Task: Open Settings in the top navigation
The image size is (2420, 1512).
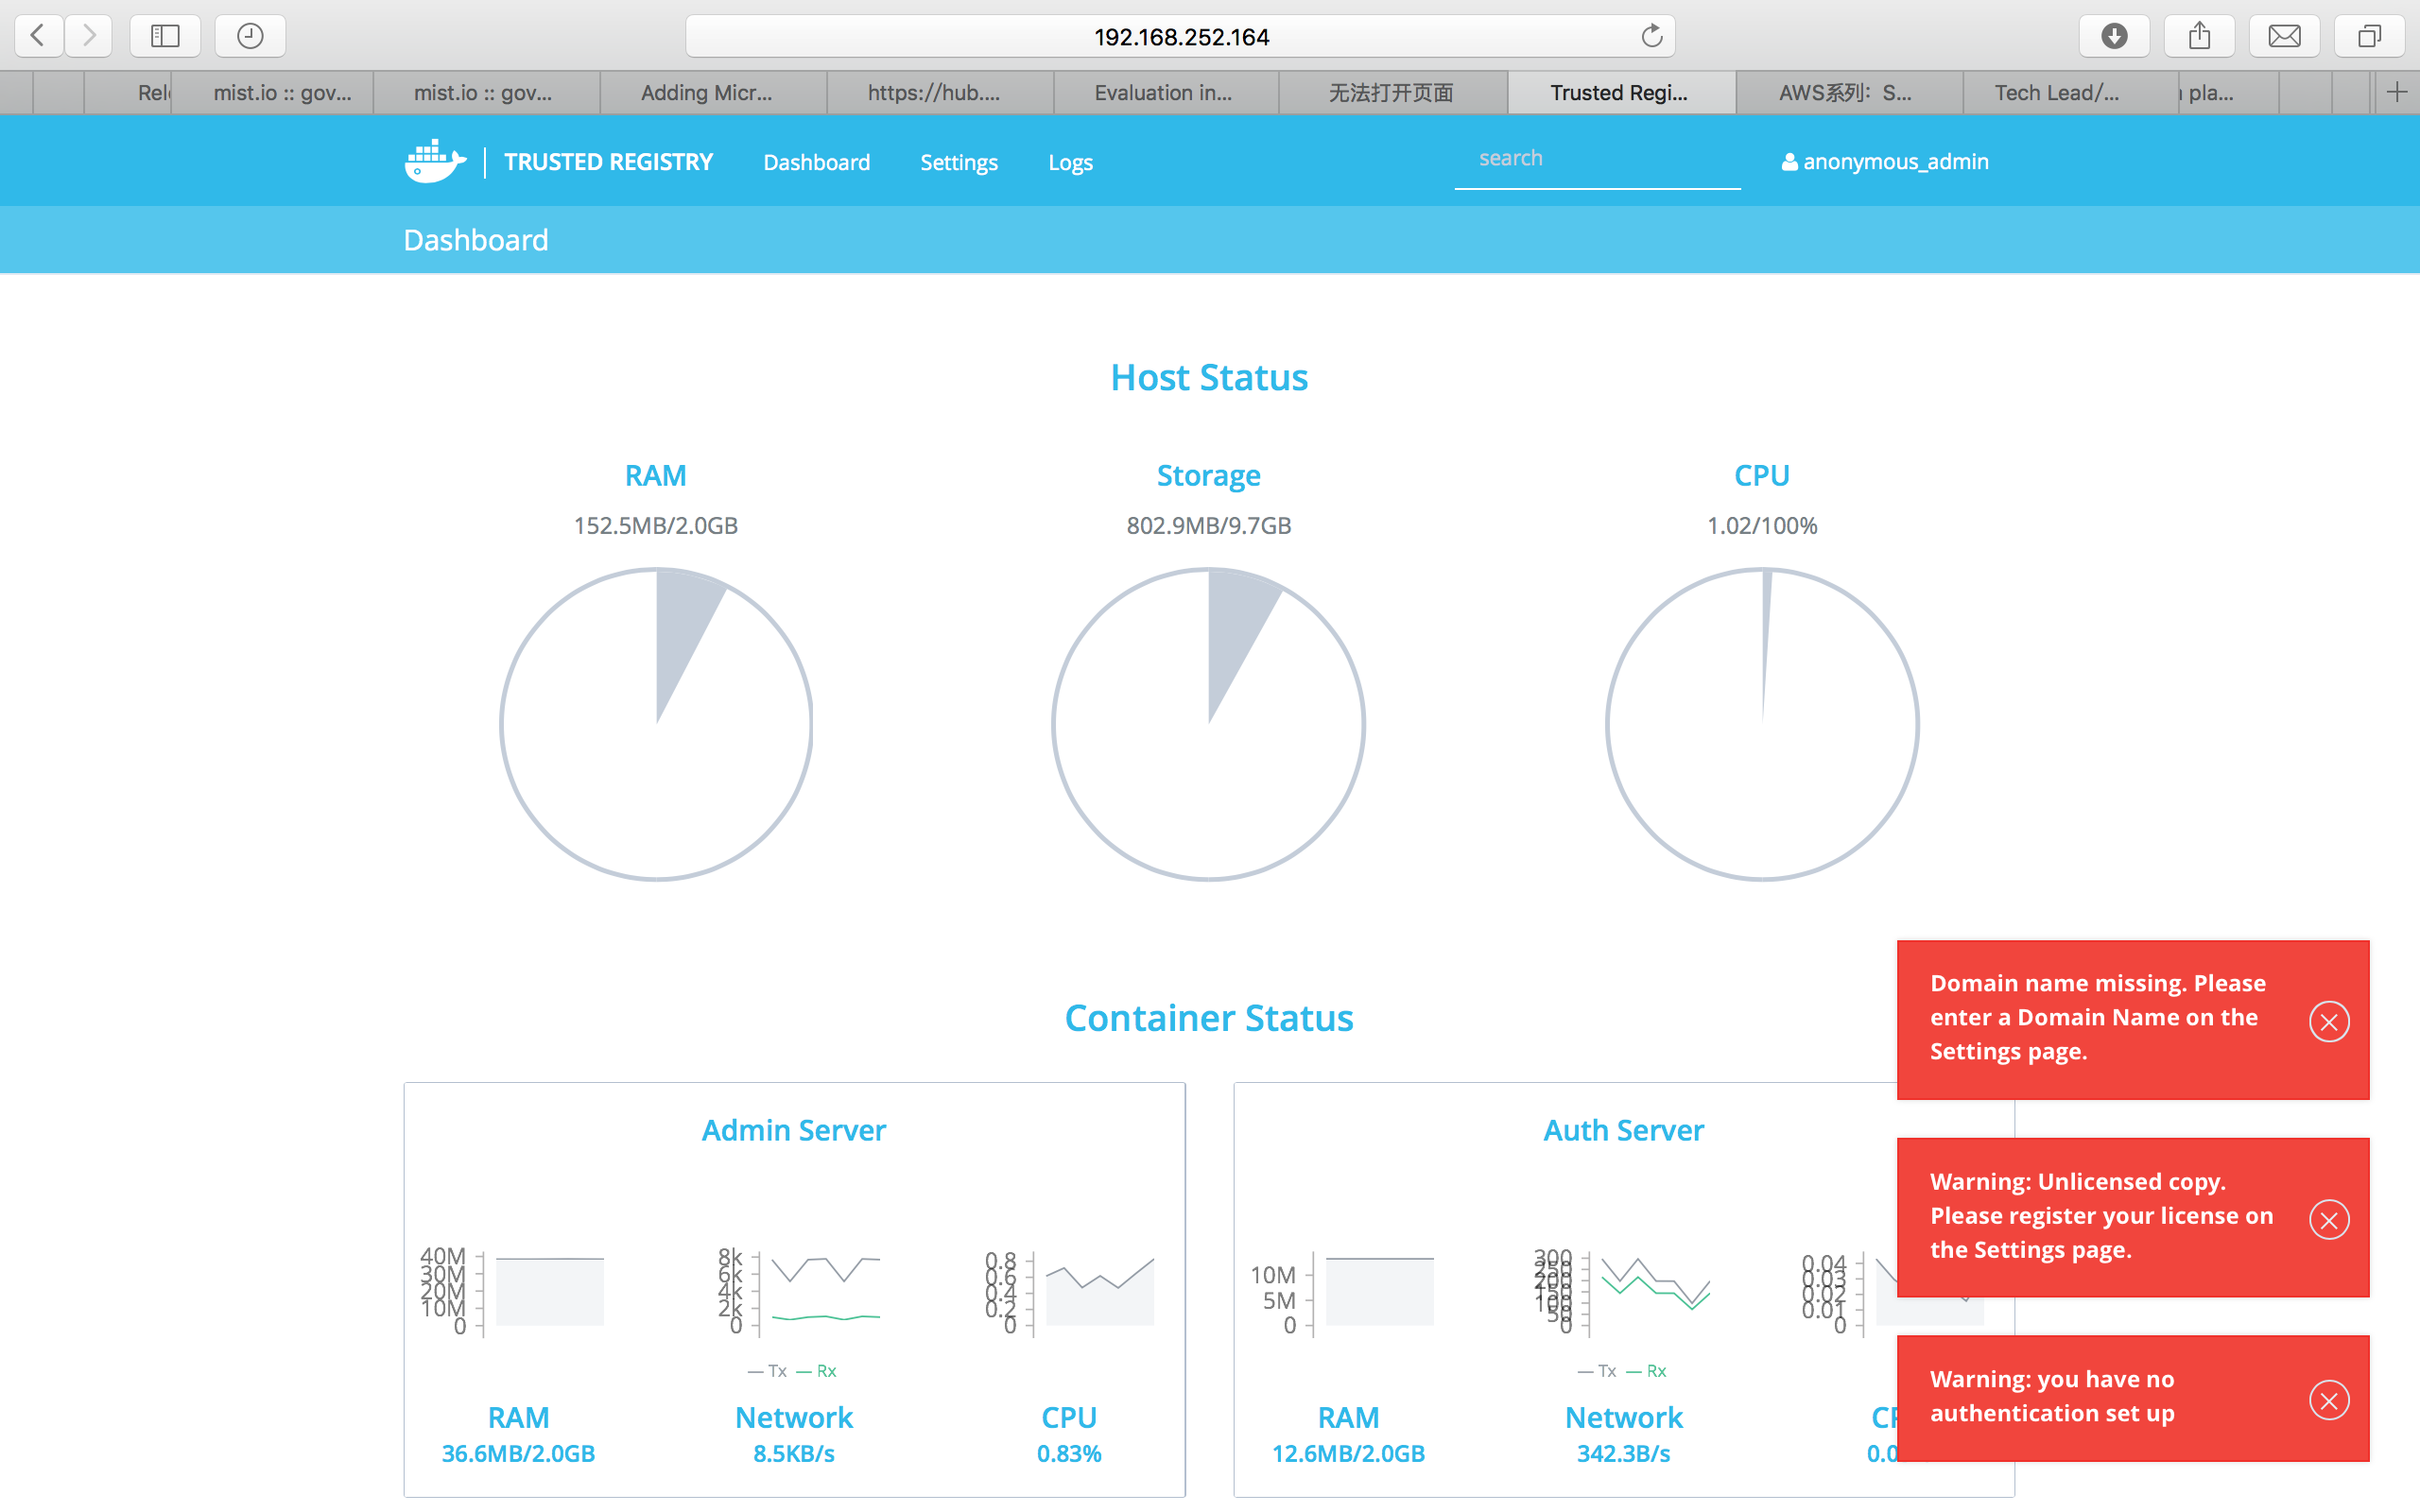Action: point(958,162)
